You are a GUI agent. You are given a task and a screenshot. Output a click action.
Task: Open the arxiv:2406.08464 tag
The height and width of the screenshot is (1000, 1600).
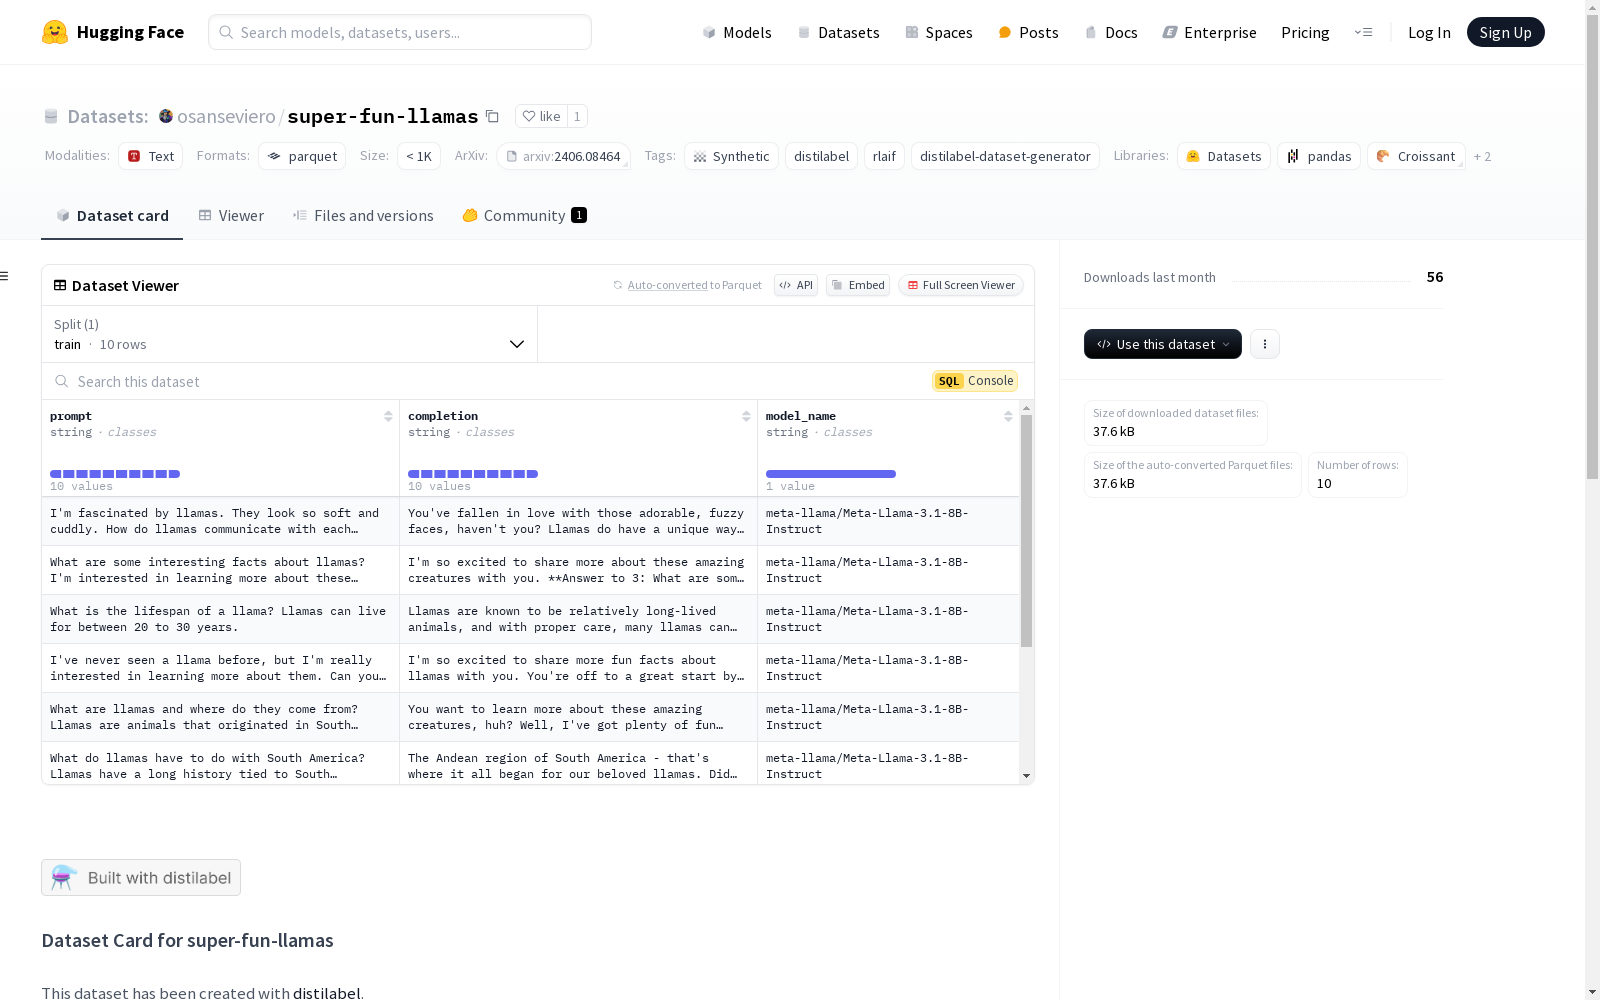tap(563, 156)
